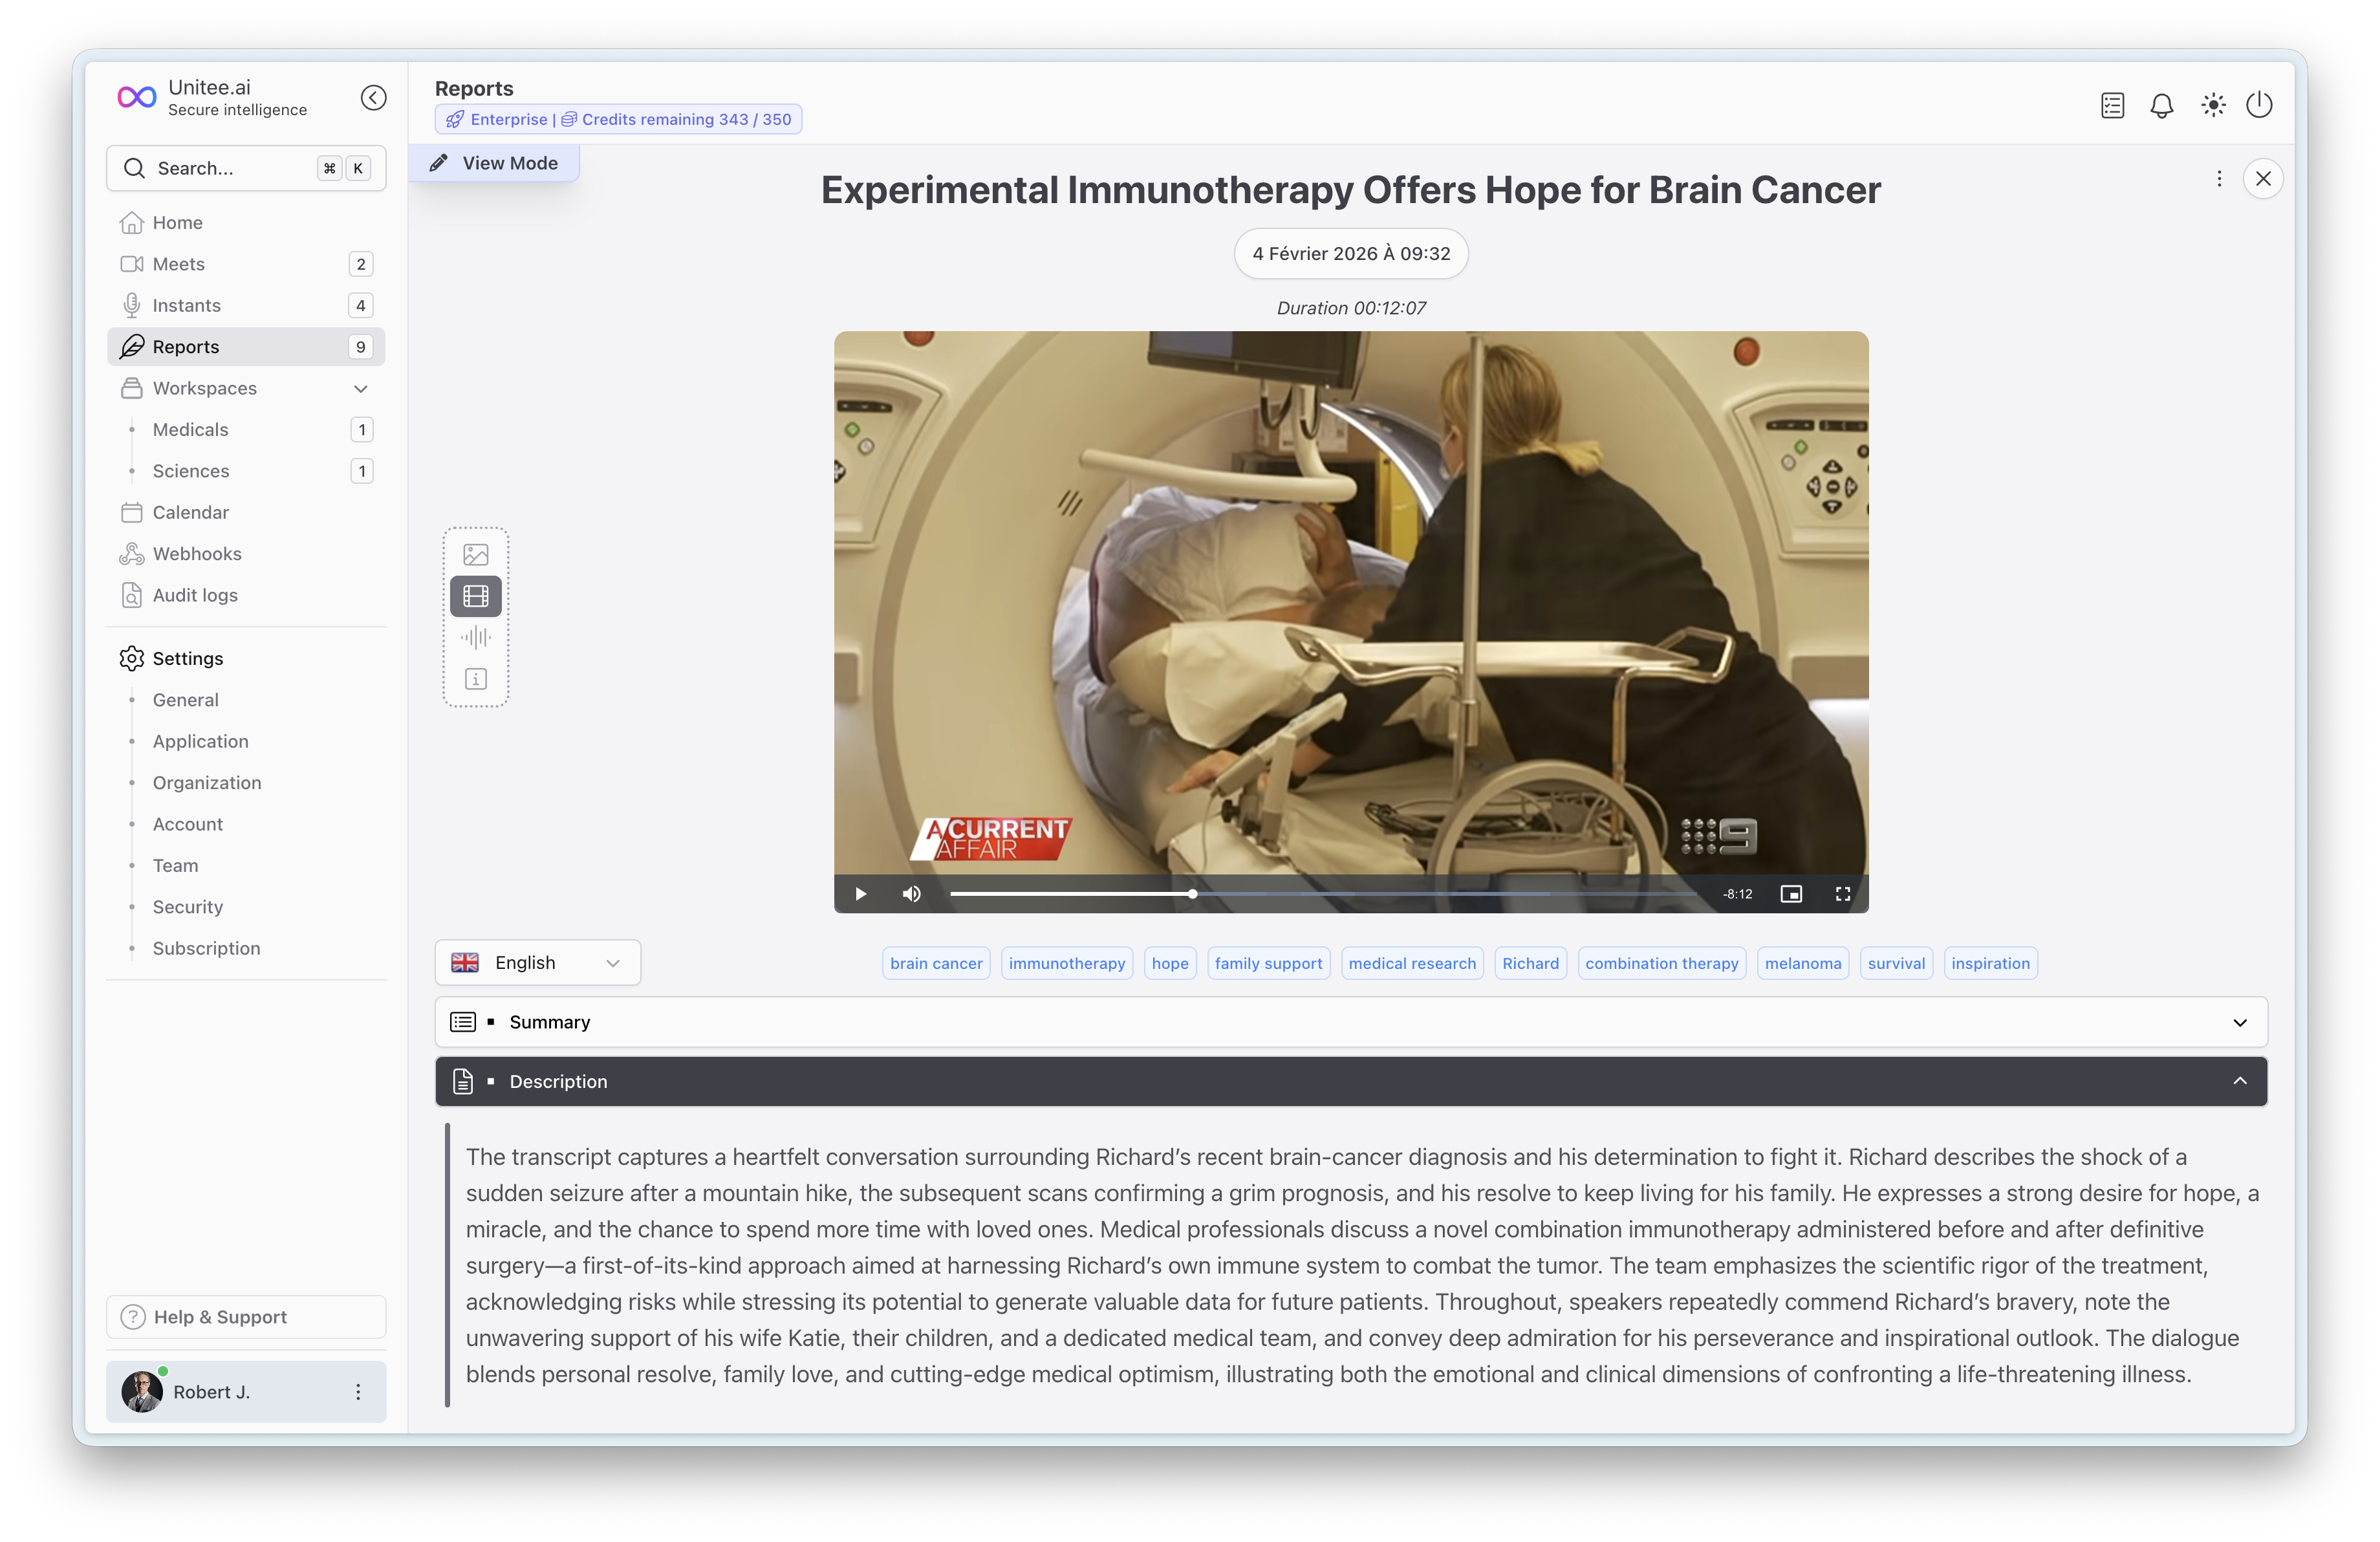Click the 'brain cancer' tag

tap(936, 963)
